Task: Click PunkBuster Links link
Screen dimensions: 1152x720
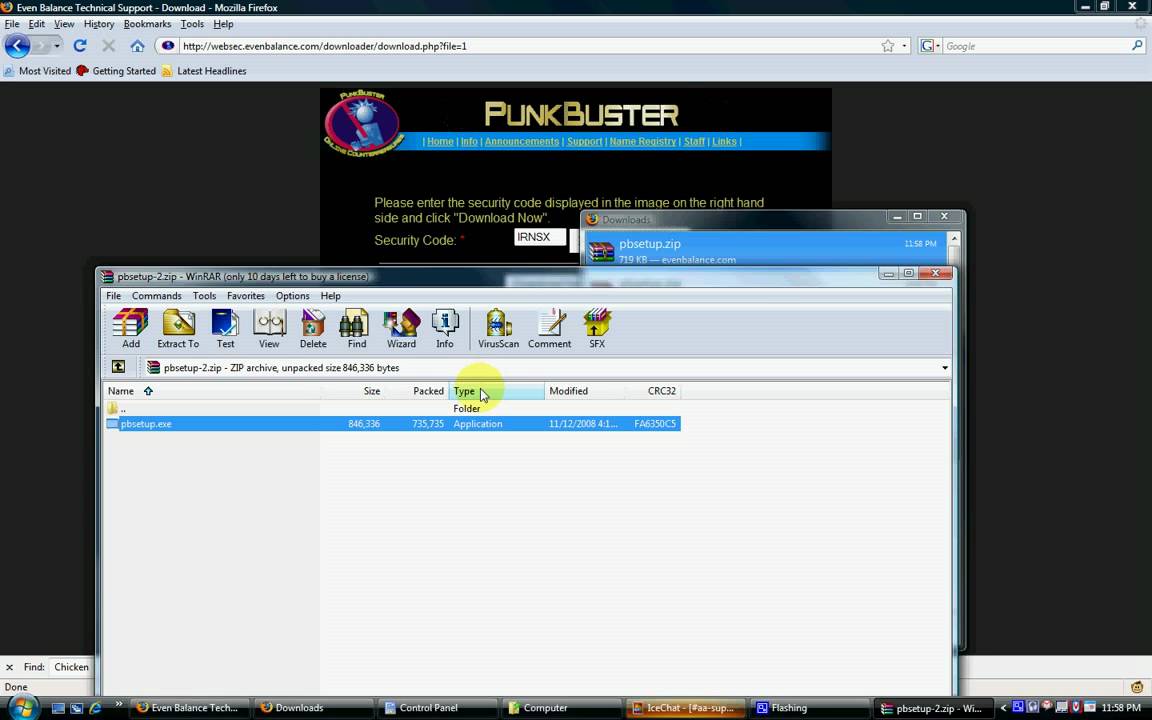Action: (x=724, y=141)
